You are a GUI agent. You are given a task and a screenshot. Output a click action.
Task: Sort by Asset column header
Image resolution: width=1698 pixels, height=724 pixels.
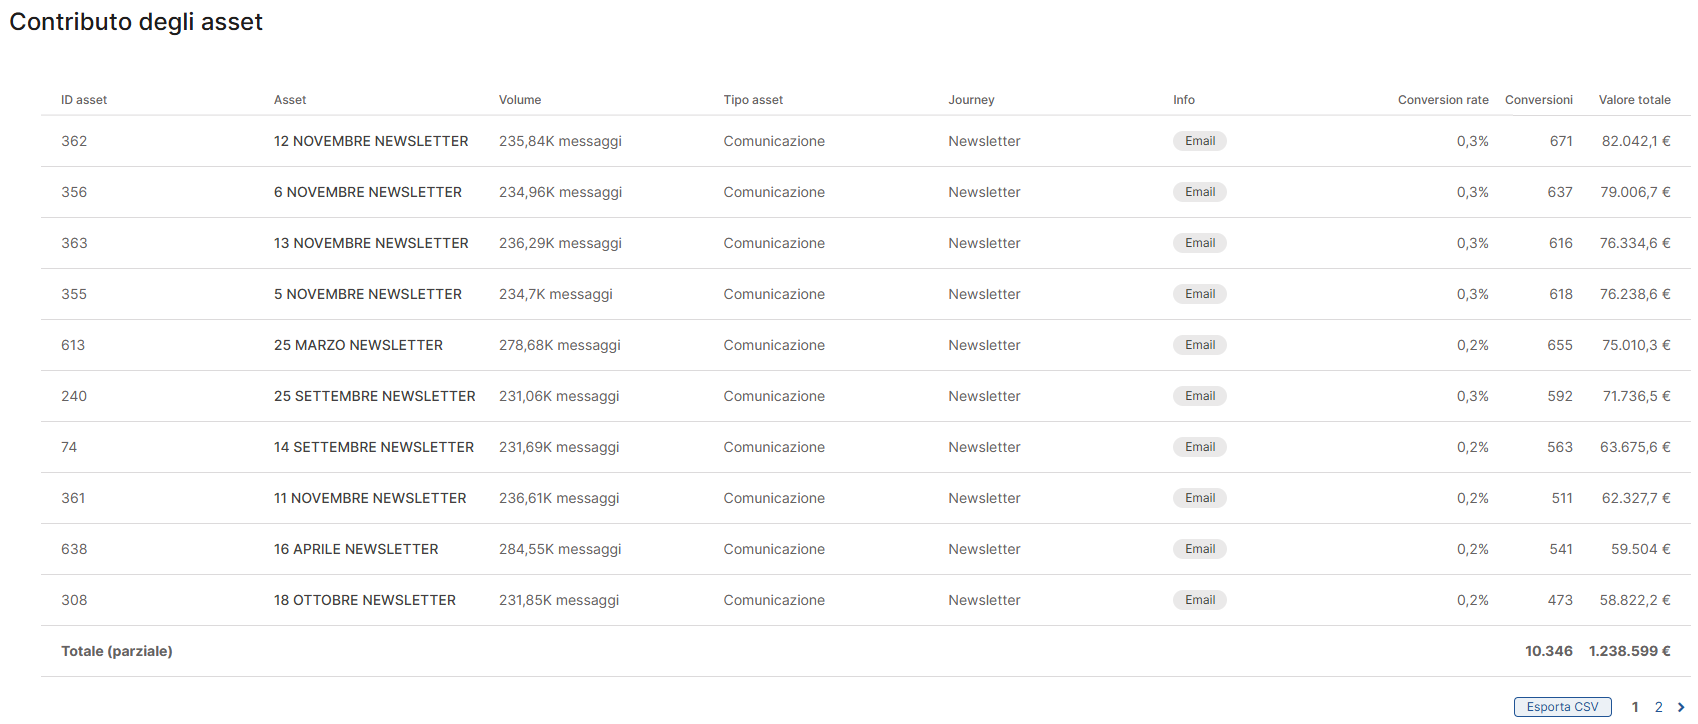290,100
